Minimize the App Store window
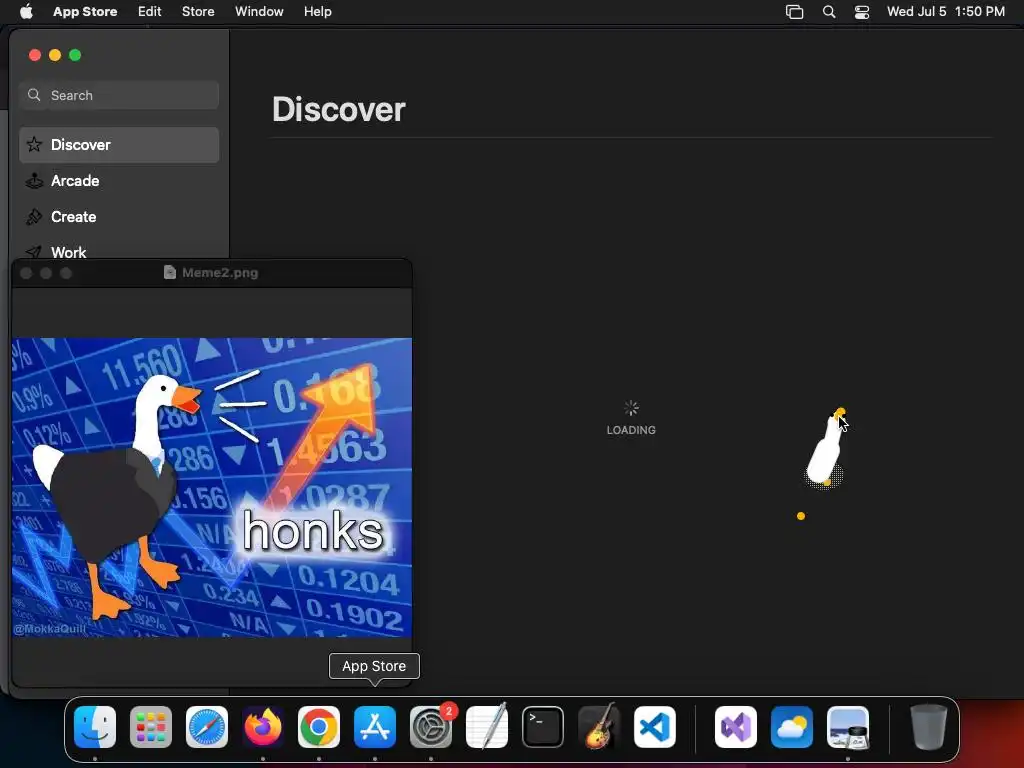The image size is (1024, 768). pos(55,55)
